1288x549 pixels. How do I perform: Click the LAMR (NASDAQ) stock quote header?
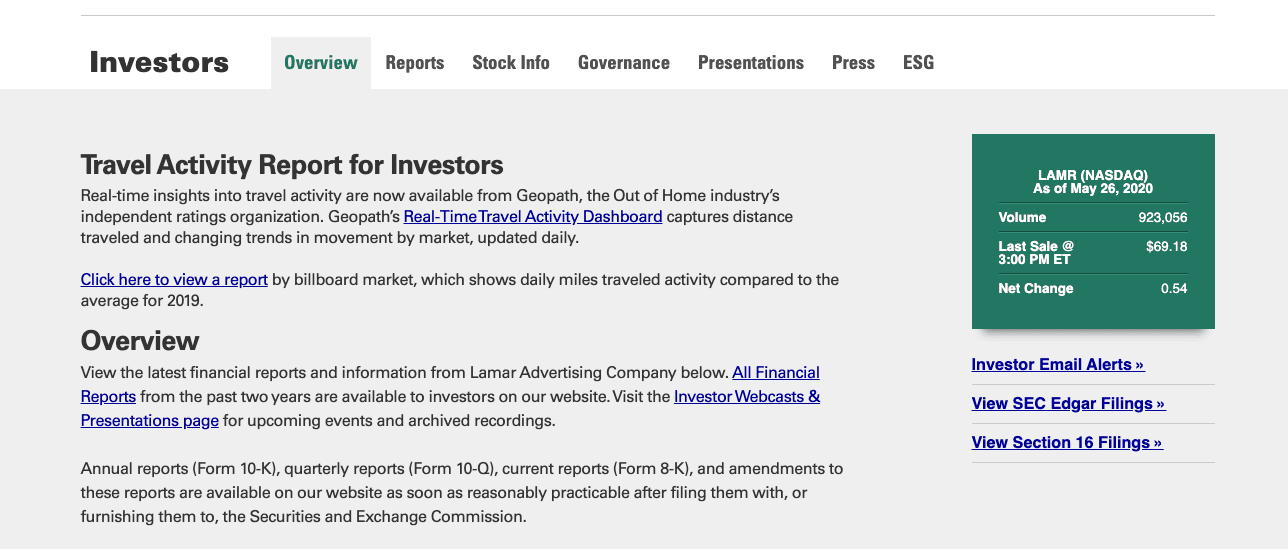1092,175
